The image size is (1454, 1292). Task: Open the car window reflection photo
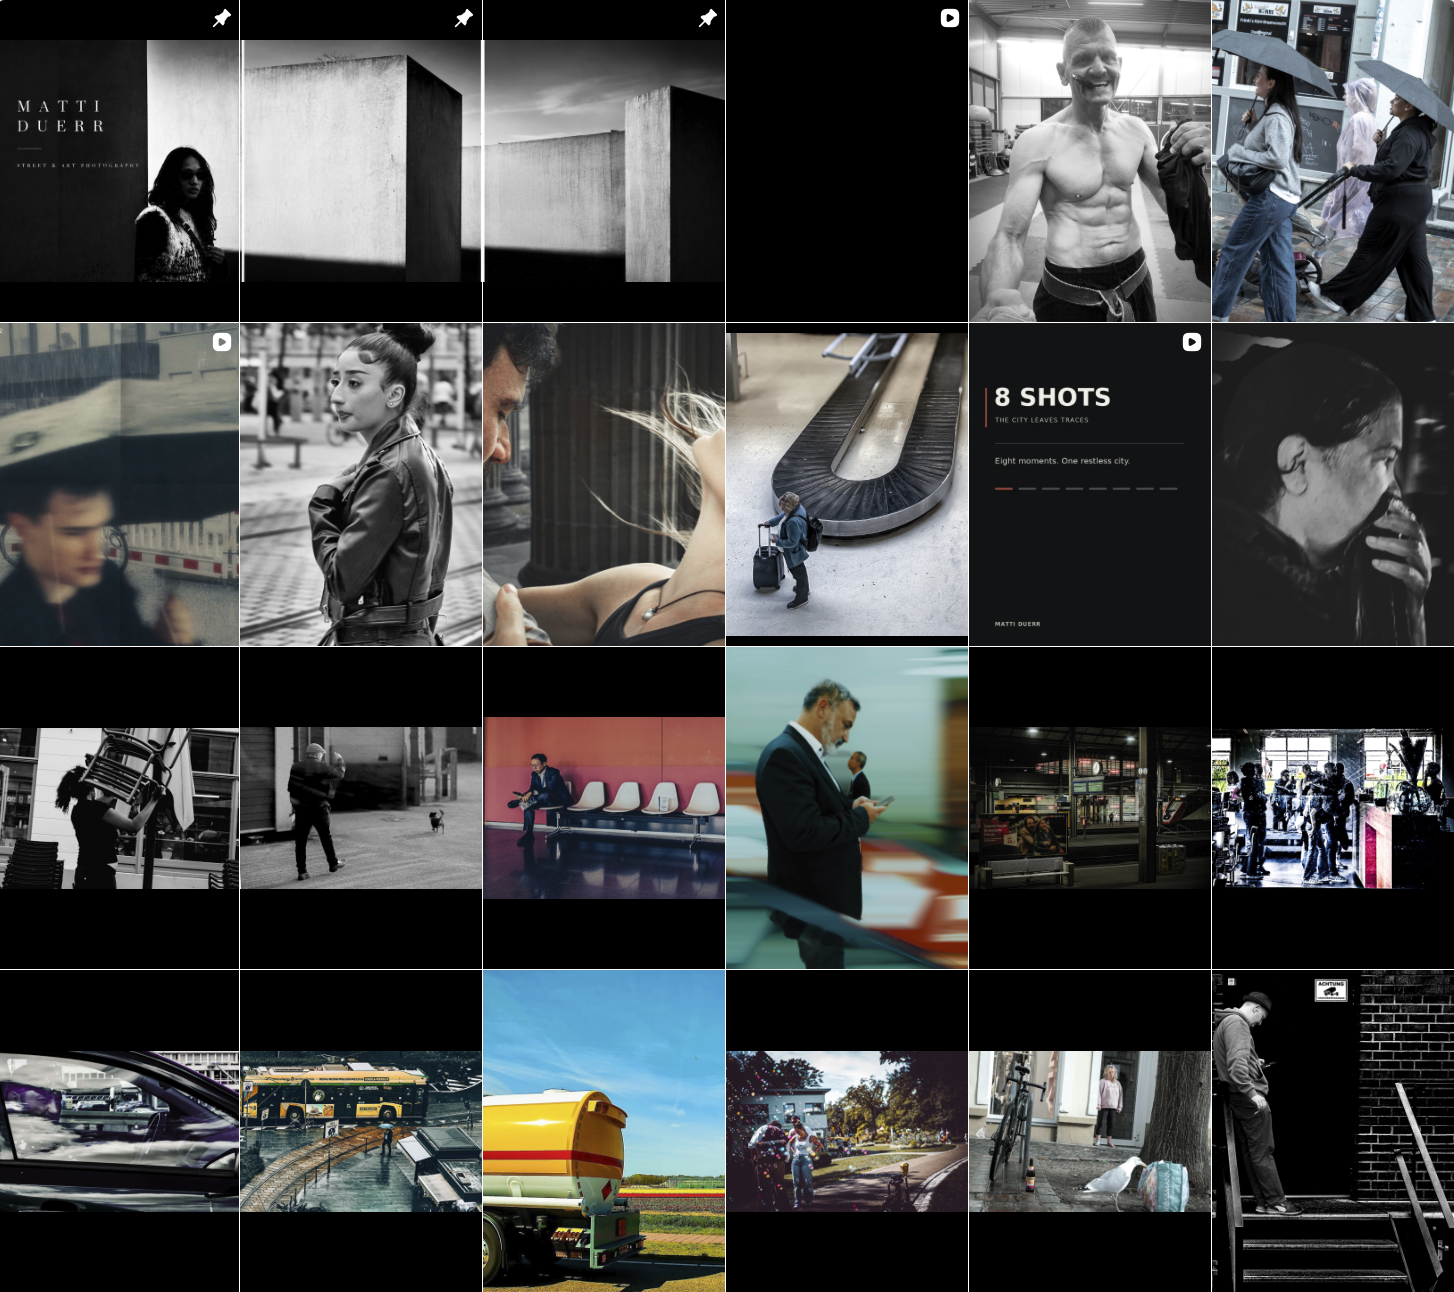(119, 1131)
